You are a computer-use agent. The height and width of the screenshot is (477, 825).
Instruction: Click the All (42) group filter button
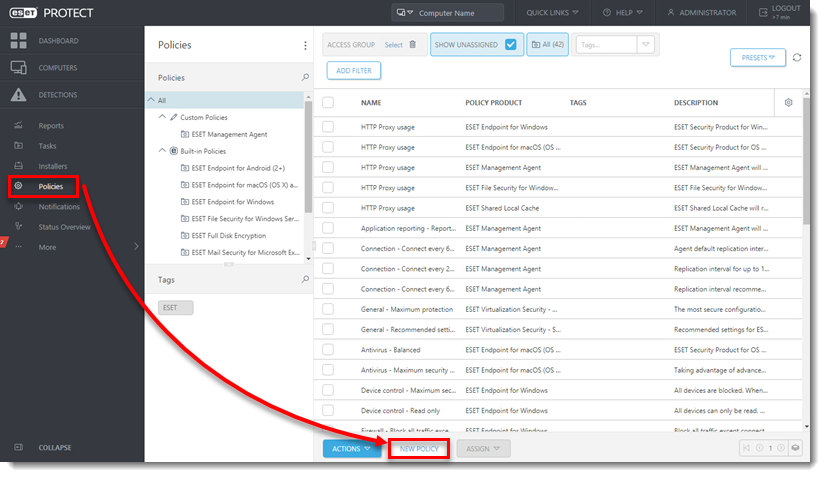tap(547, 45)
